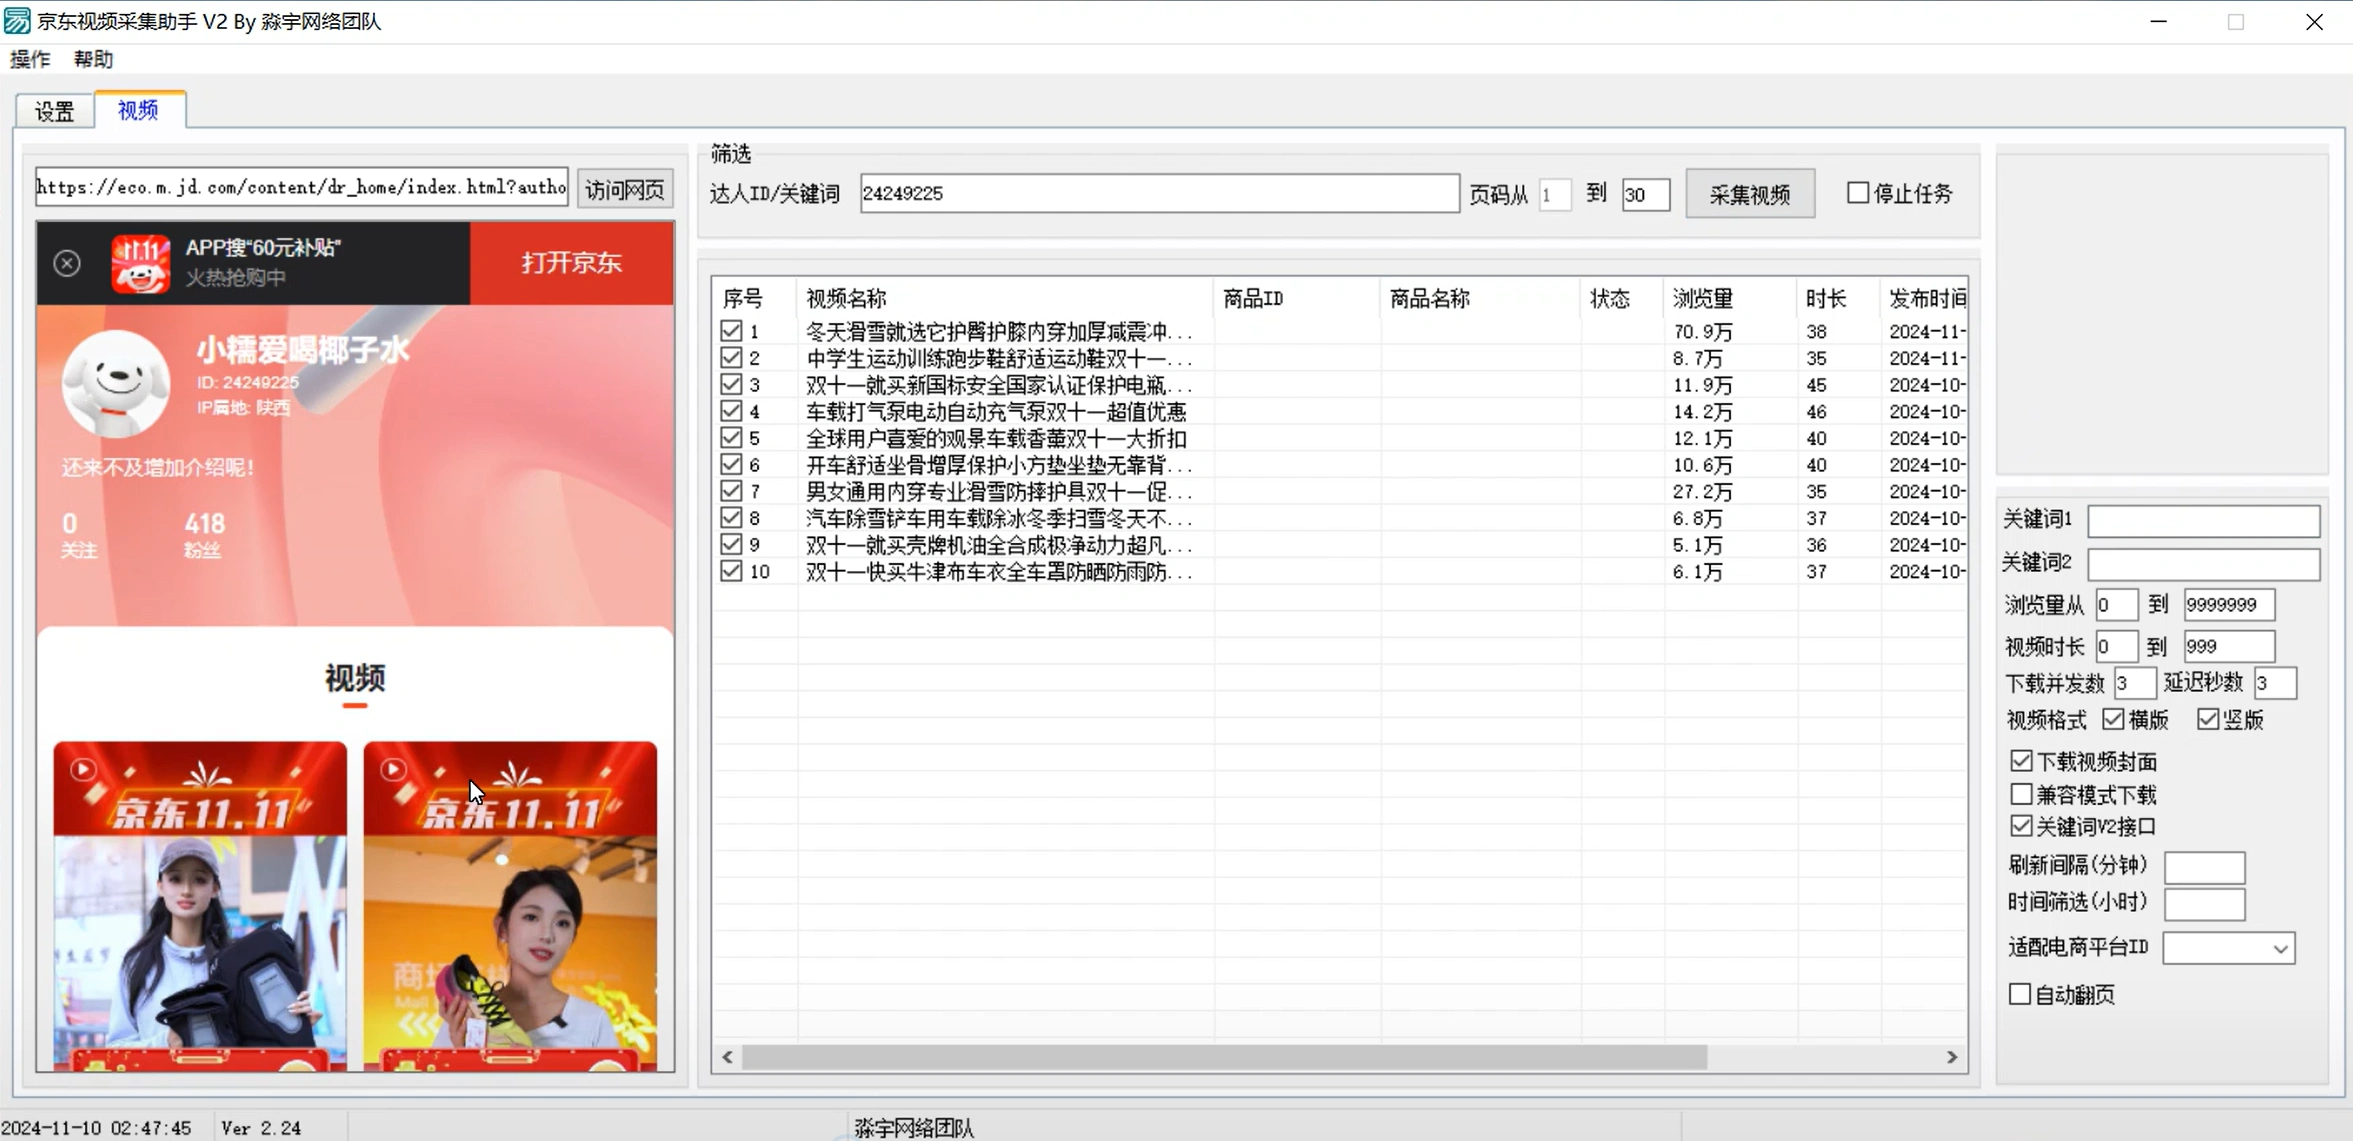The height and width of the screenshot is (1141, 2353).
Task: Play the right 京东11.11 video thumbnail
Action: coord(394,769)
